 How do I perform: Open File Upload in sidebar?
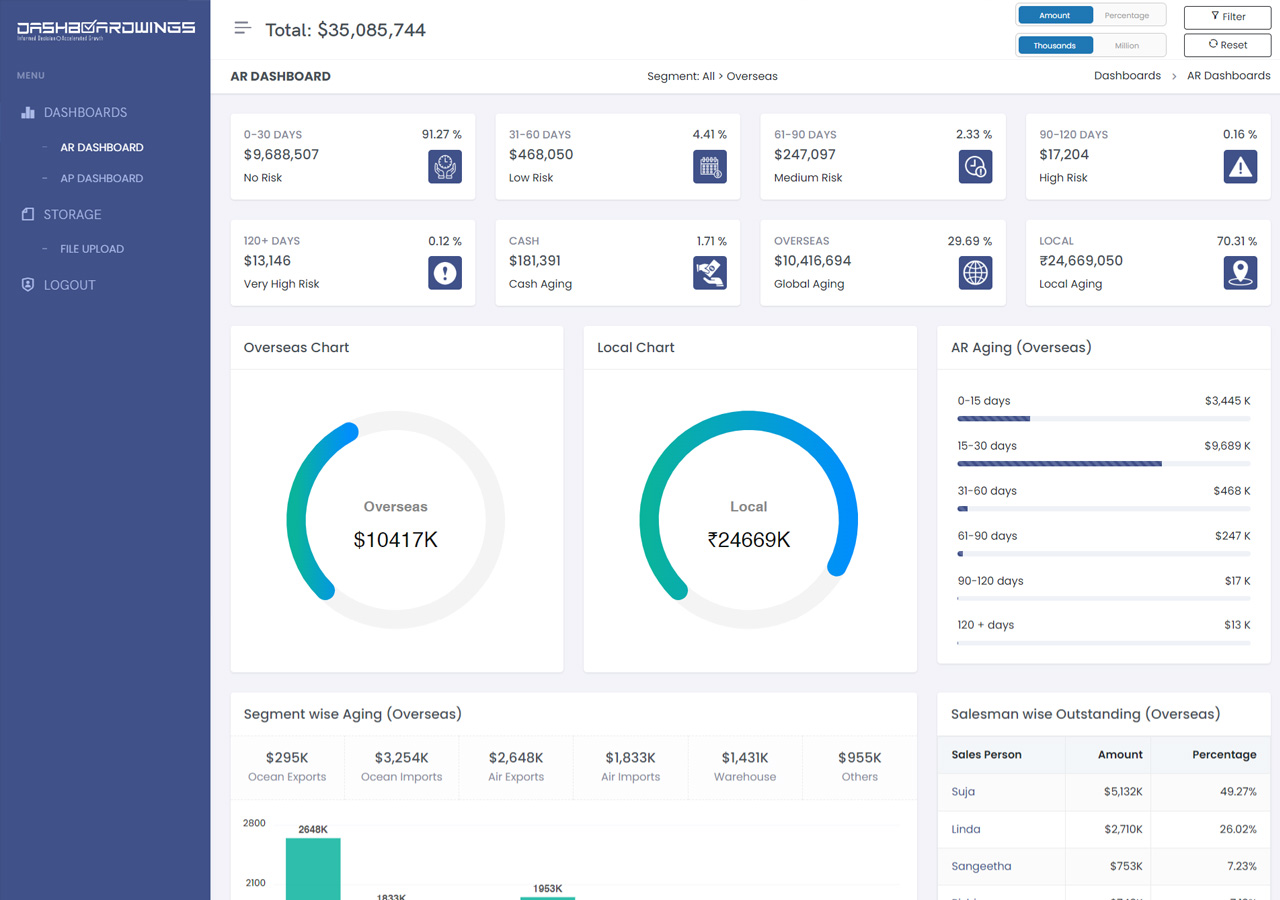tap(92, 249)
